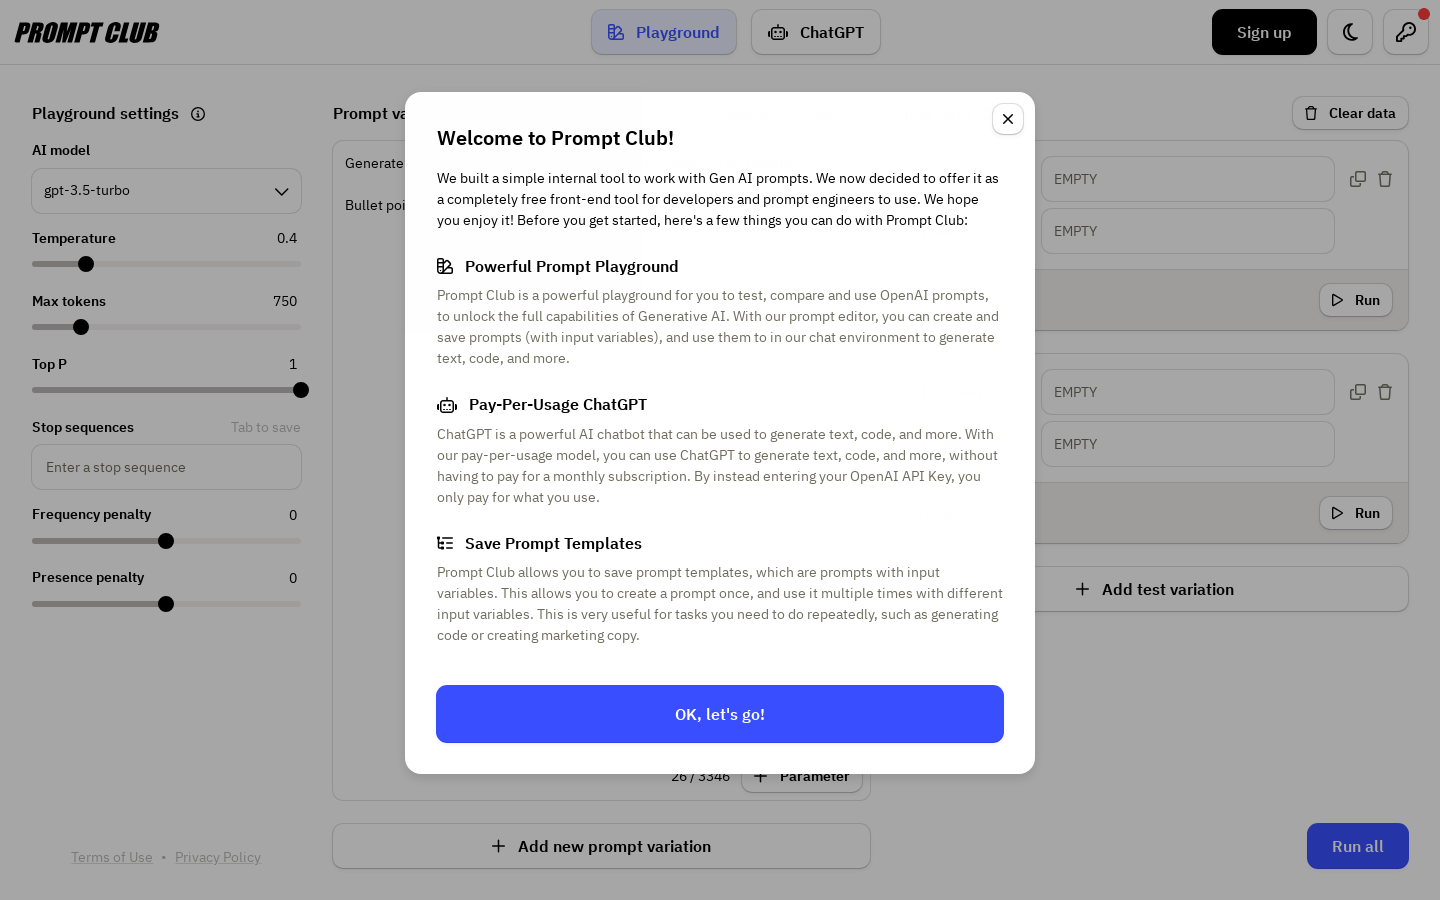Screen dimensions: 1440x900
Task: Open the API key icon button
Action: click(1406, 32)
